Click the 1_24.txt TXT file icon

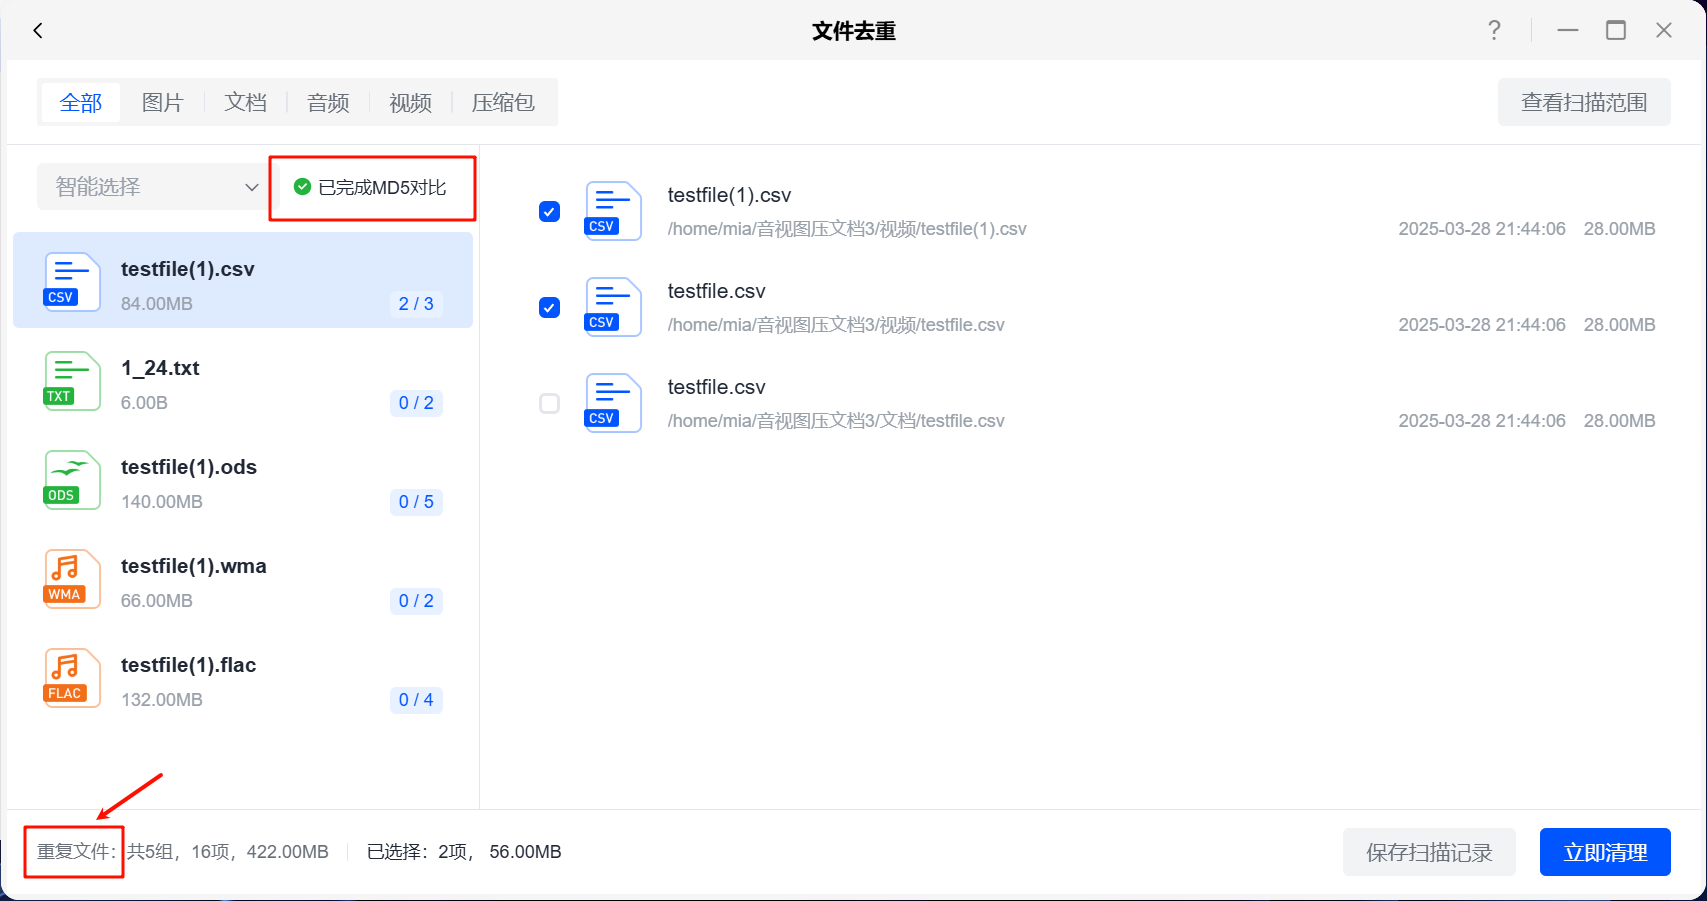click(x=72, y=381)
